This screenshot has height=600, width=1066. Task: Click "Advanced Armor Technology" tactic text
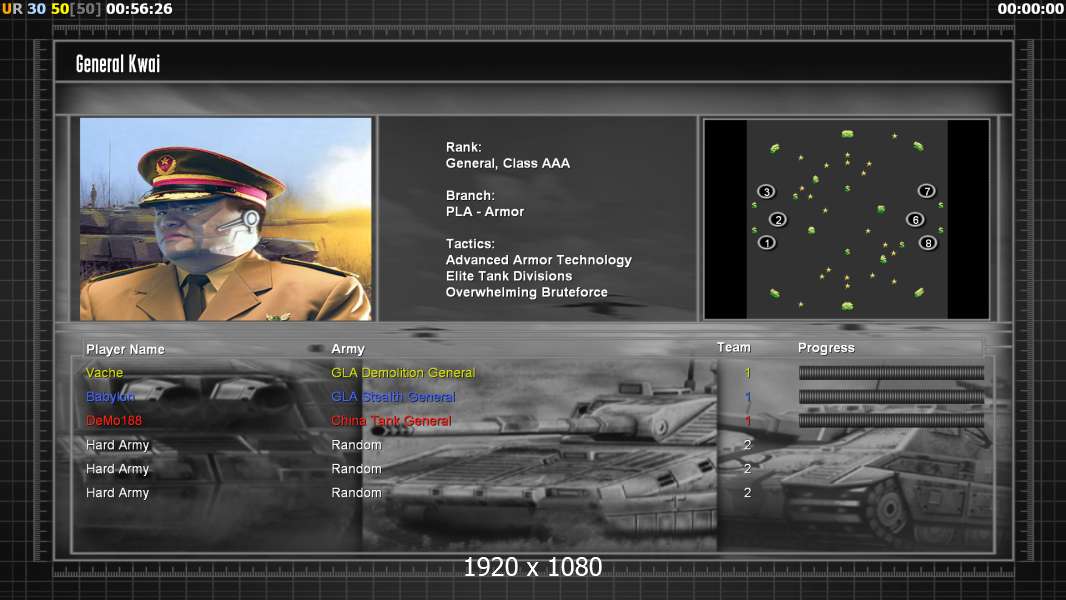538,260
